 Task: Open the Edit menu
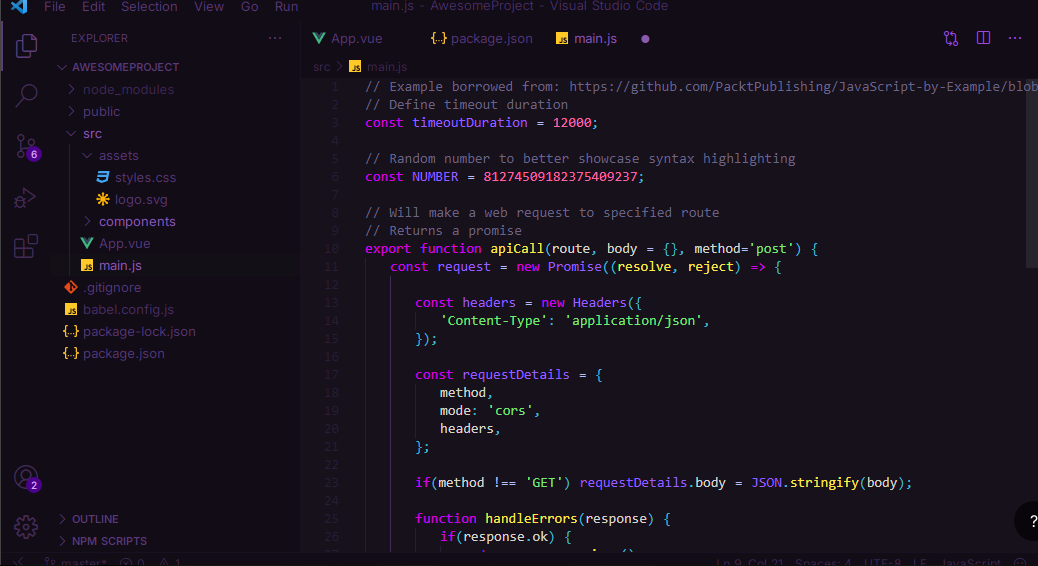pos(93,7)
